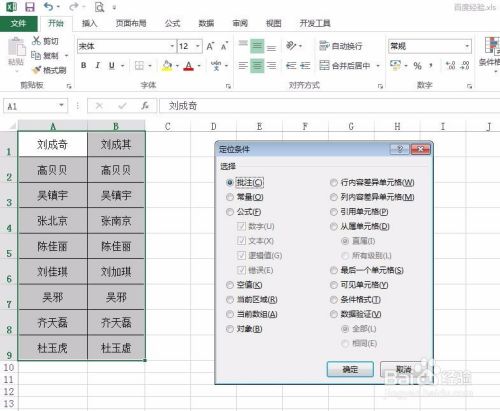
Task: Click the Percent Style icon
Action: [x=417, y=66]
